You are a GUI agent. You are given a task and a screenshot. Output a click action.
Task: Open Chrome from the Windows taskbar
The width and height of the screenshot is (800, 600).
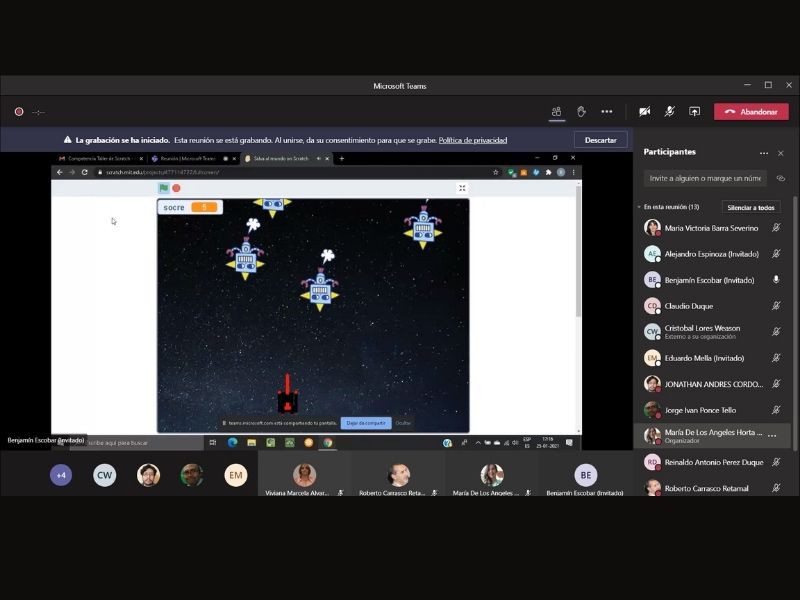tap(328, 442)
